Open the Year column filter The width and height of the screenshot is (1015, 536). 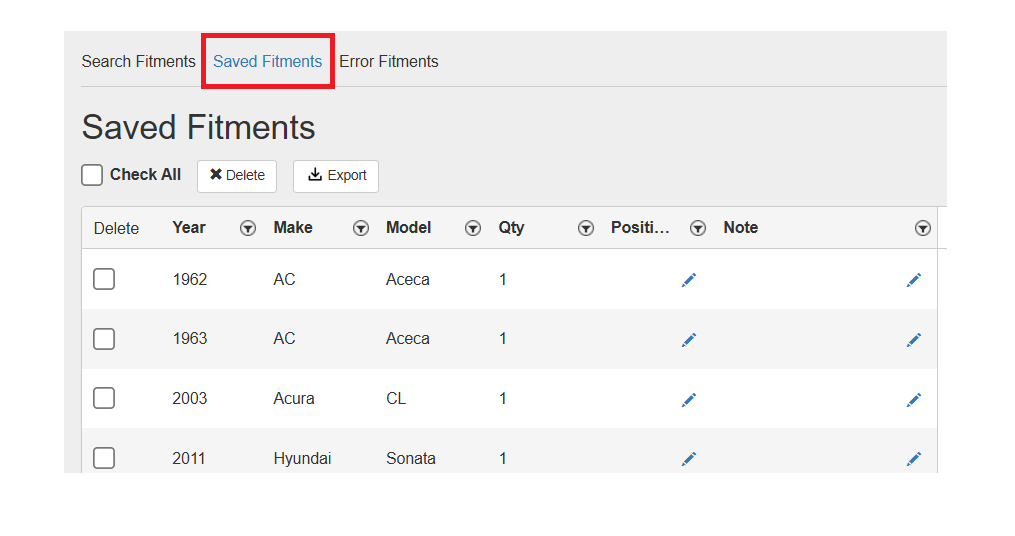tap(248, 228)
